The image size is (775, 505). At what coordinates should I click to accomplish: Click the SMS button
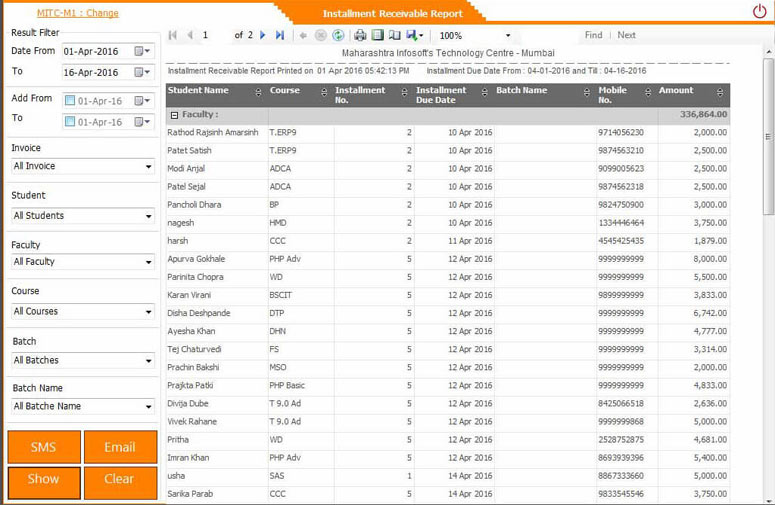44,447
